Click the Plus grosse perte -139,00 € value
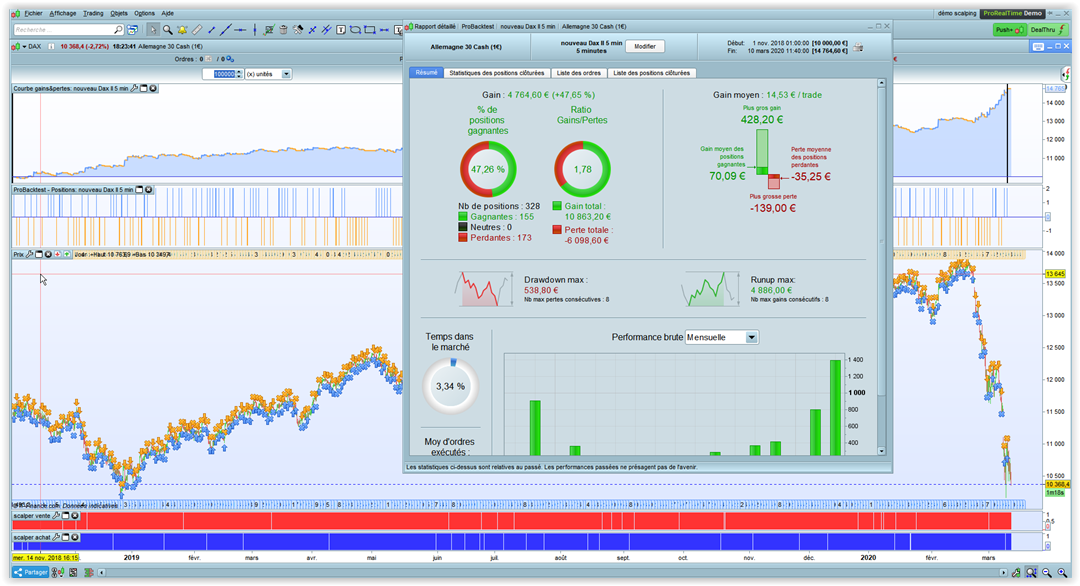The height and width of the screenshot is (586, 1080). coord(773,208)
